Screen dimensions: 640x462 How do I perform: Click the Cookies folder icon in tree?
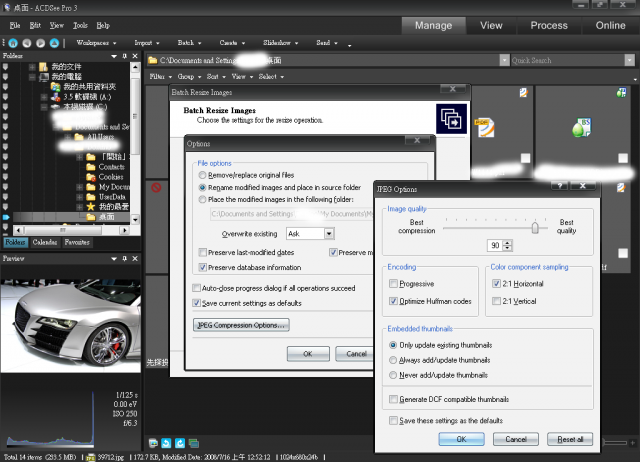[91, 177]
